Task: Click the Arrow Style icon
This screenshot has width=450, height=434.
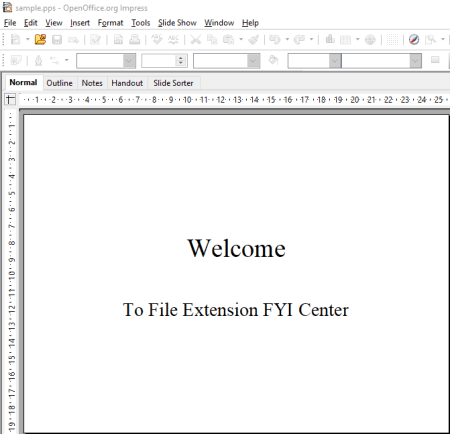Action: coord(54,61)
